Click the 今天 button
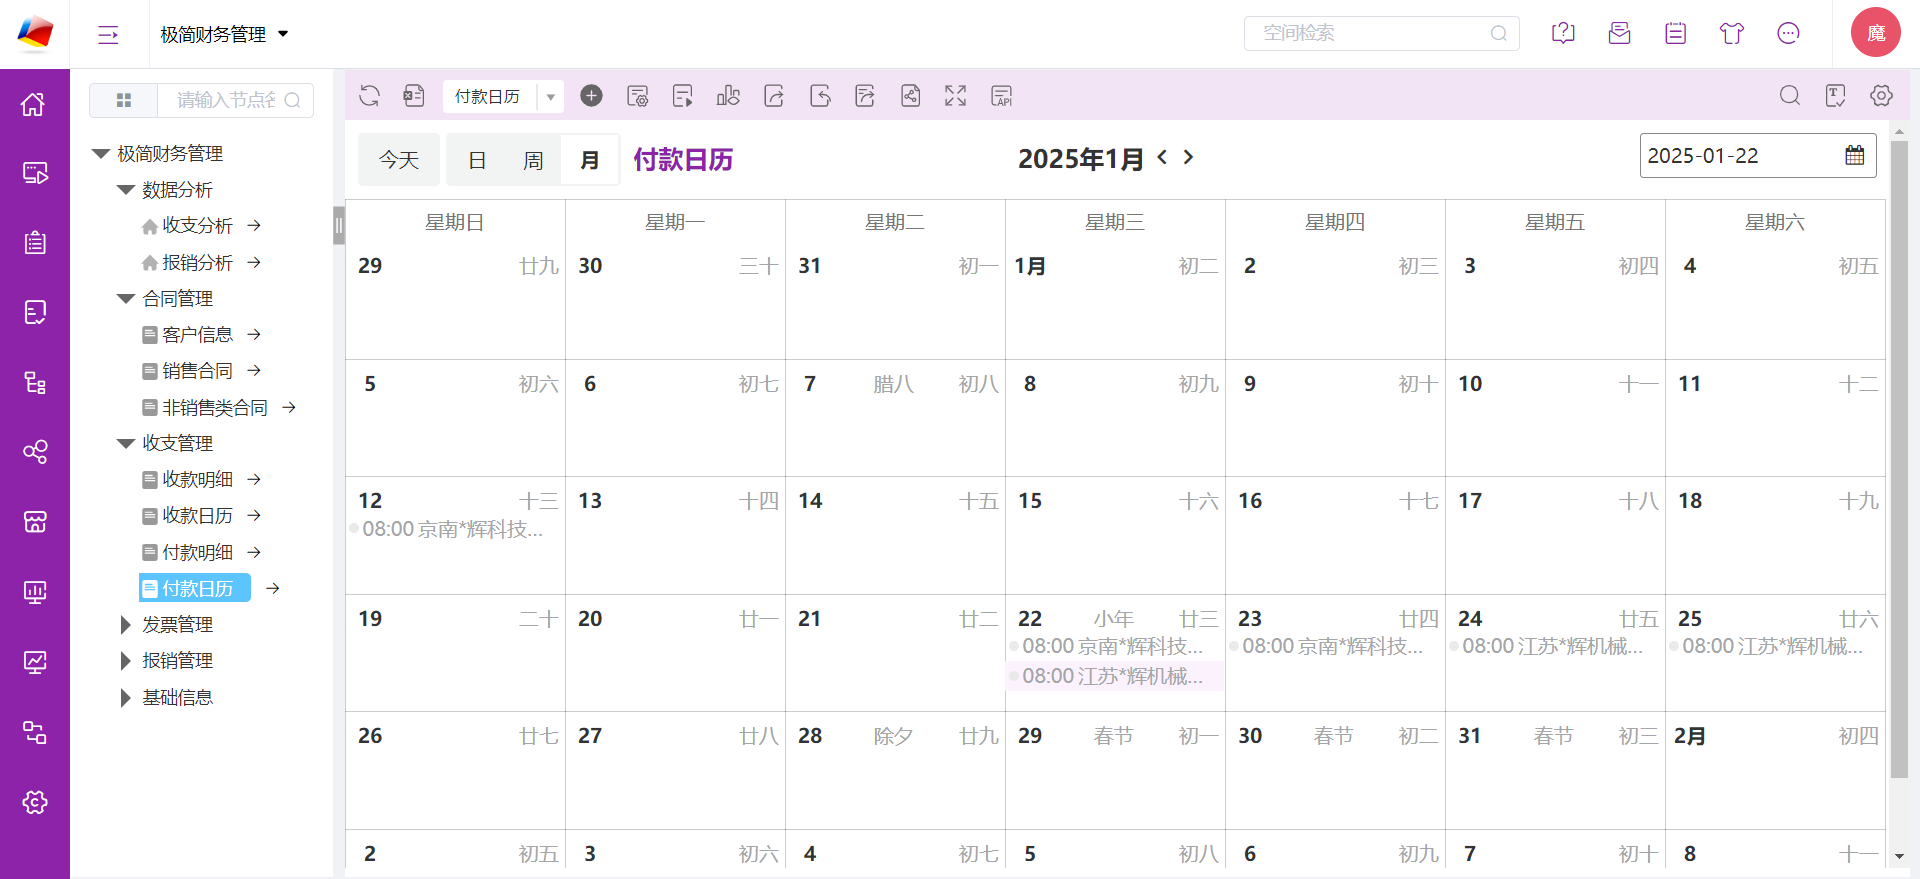The width and height of the screenshot is (1920, 879). point(399,160)
